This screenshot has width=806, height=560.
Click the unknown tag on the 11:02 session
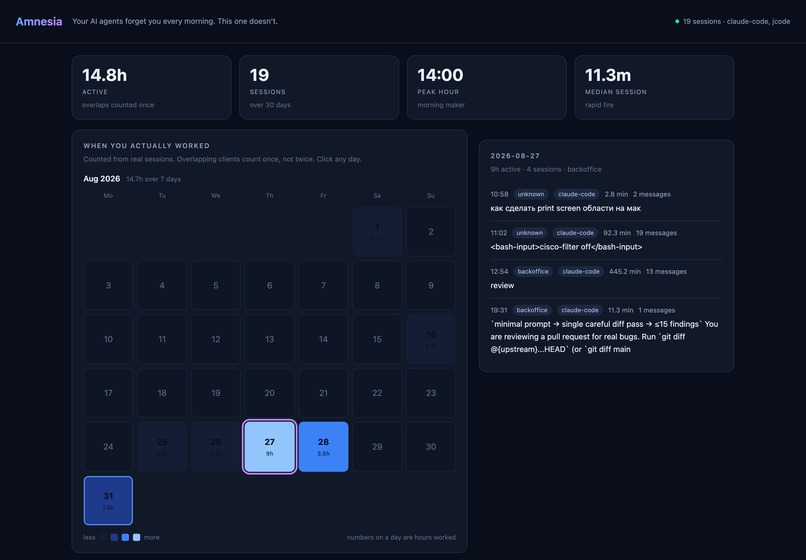[529, 233]
